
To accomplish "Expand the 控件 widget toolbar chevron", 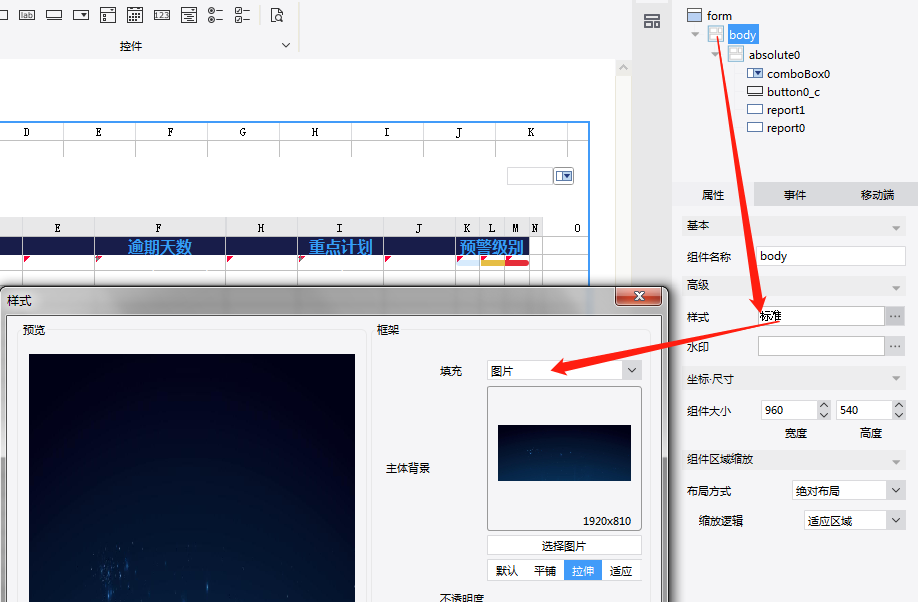I will 286,45.
